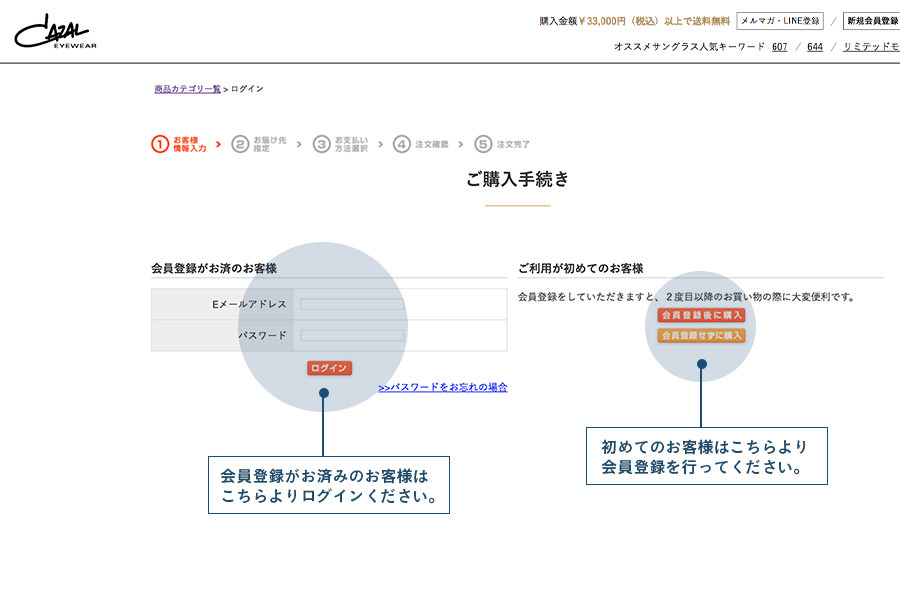This screenshot has height=600, width=900.
Task: Click 会員登録後に購入 button
Action: point(701,315)
